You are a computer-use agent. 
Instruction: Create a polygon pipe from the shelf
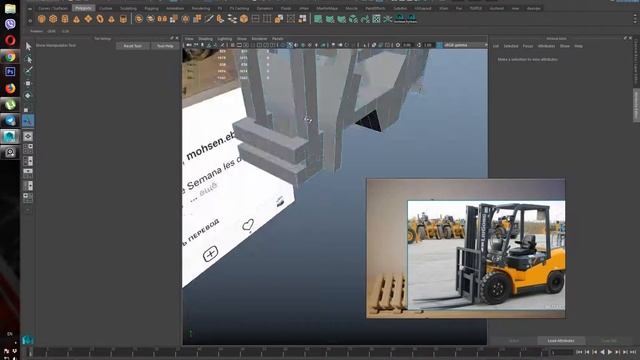coord(123,19)
